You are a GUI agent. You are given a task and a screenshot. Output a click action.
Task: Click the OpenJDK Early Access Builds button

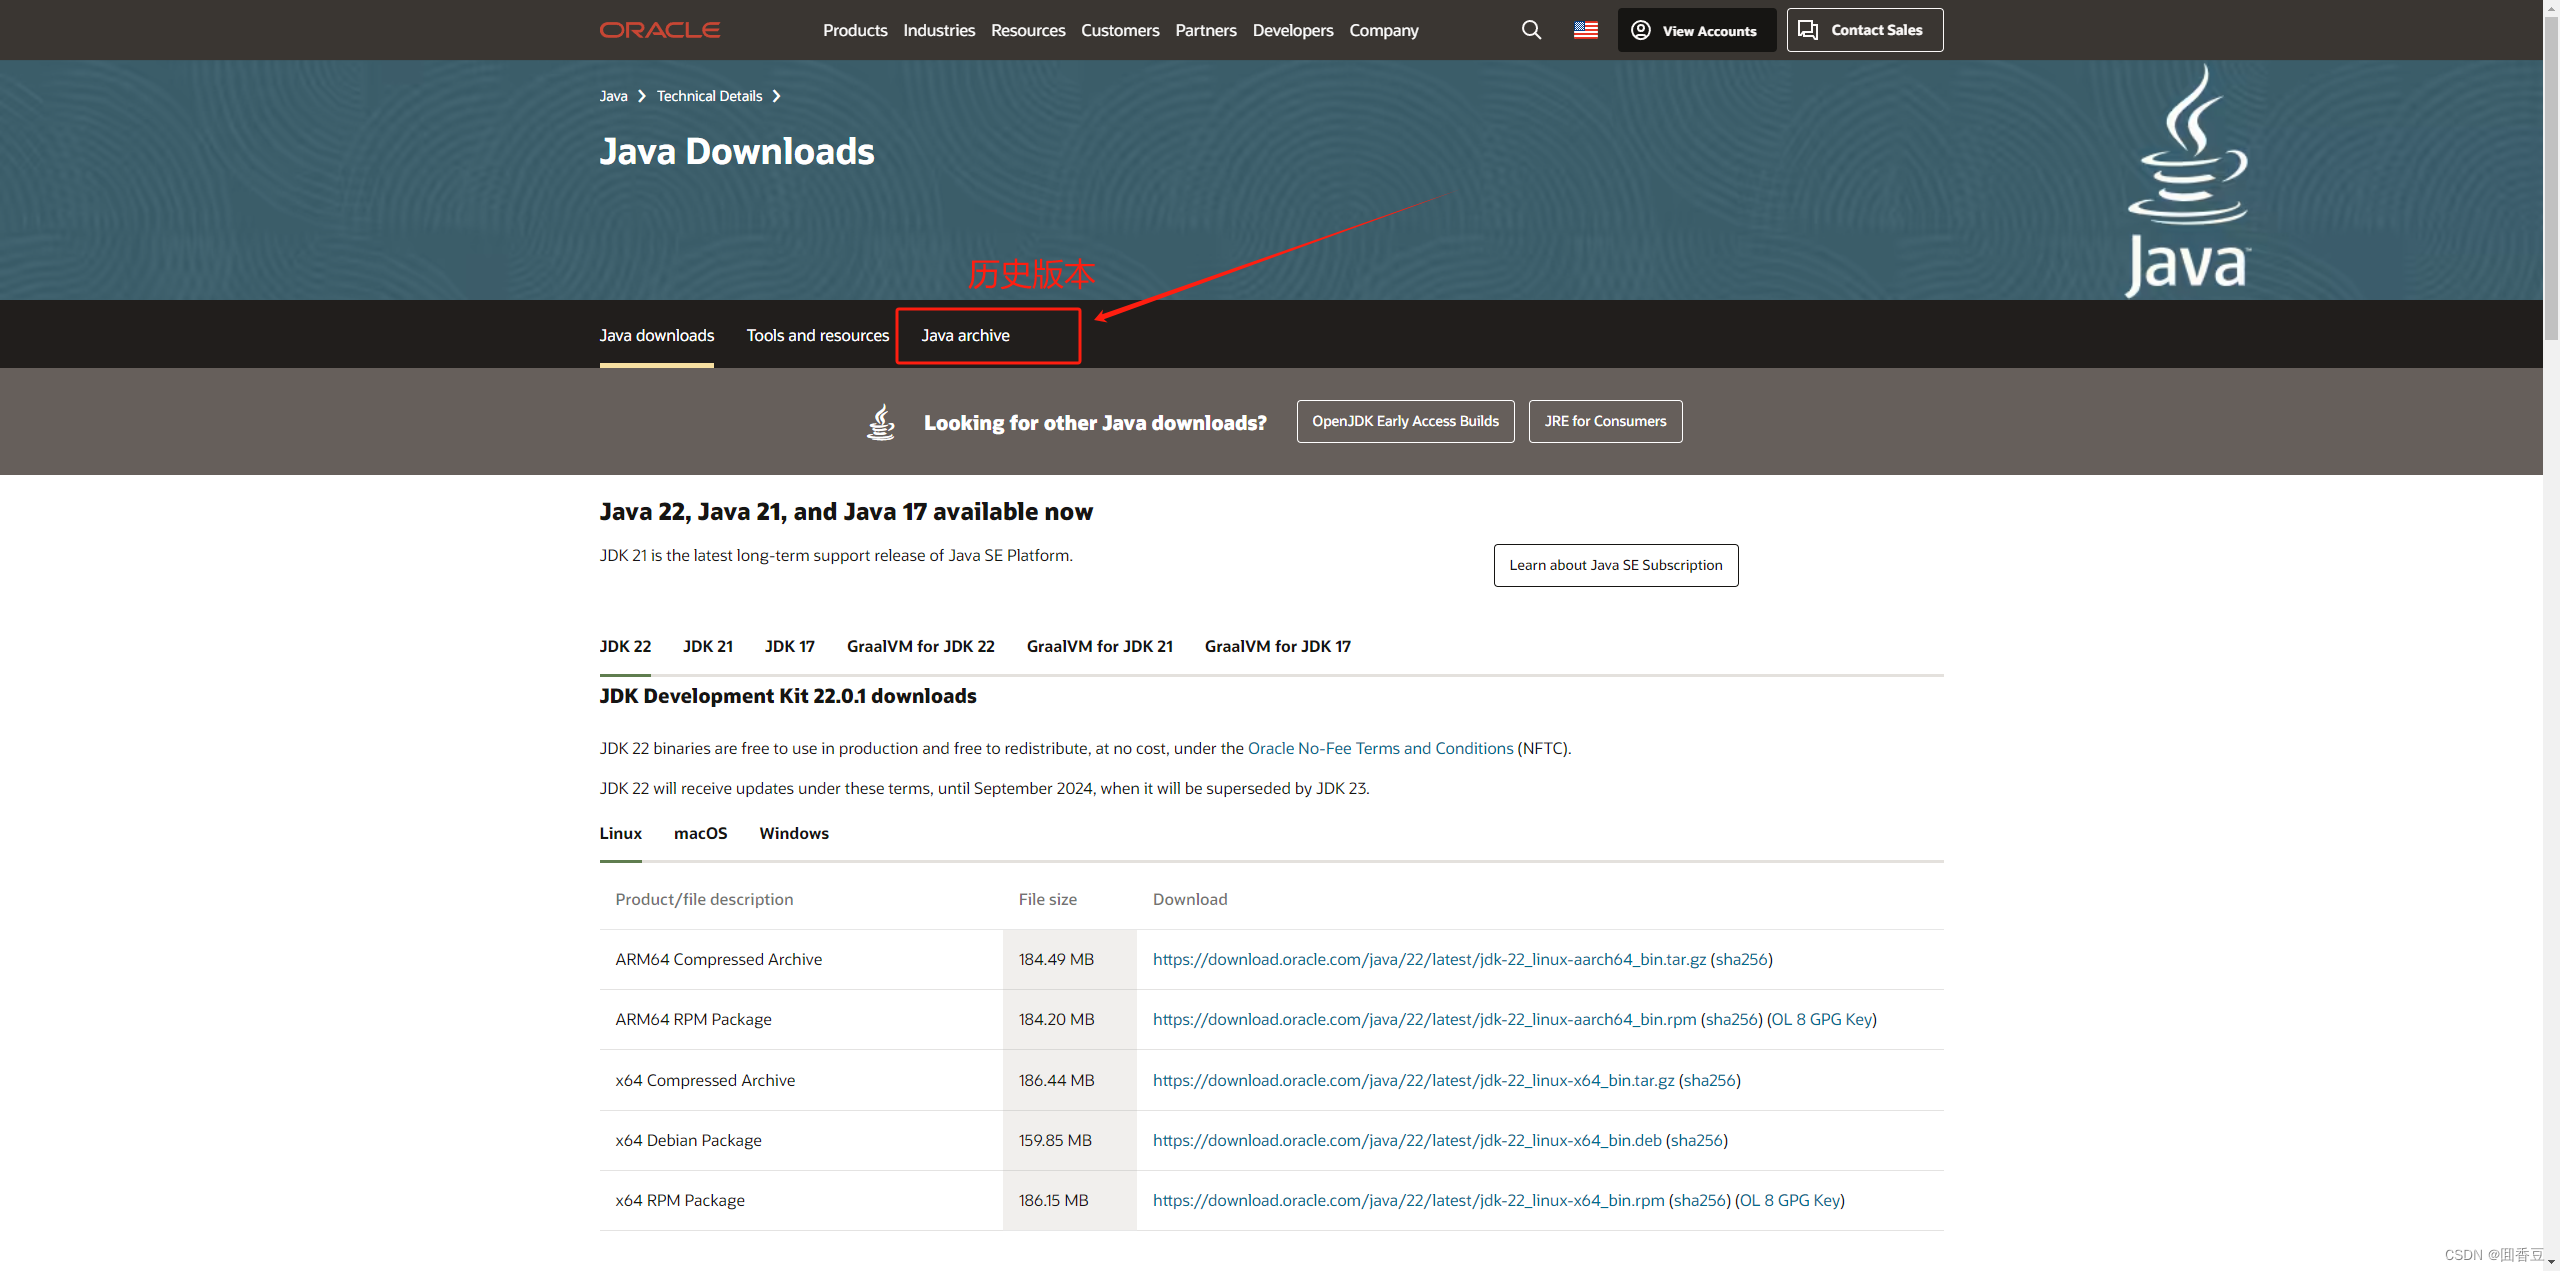point(1405,421)
